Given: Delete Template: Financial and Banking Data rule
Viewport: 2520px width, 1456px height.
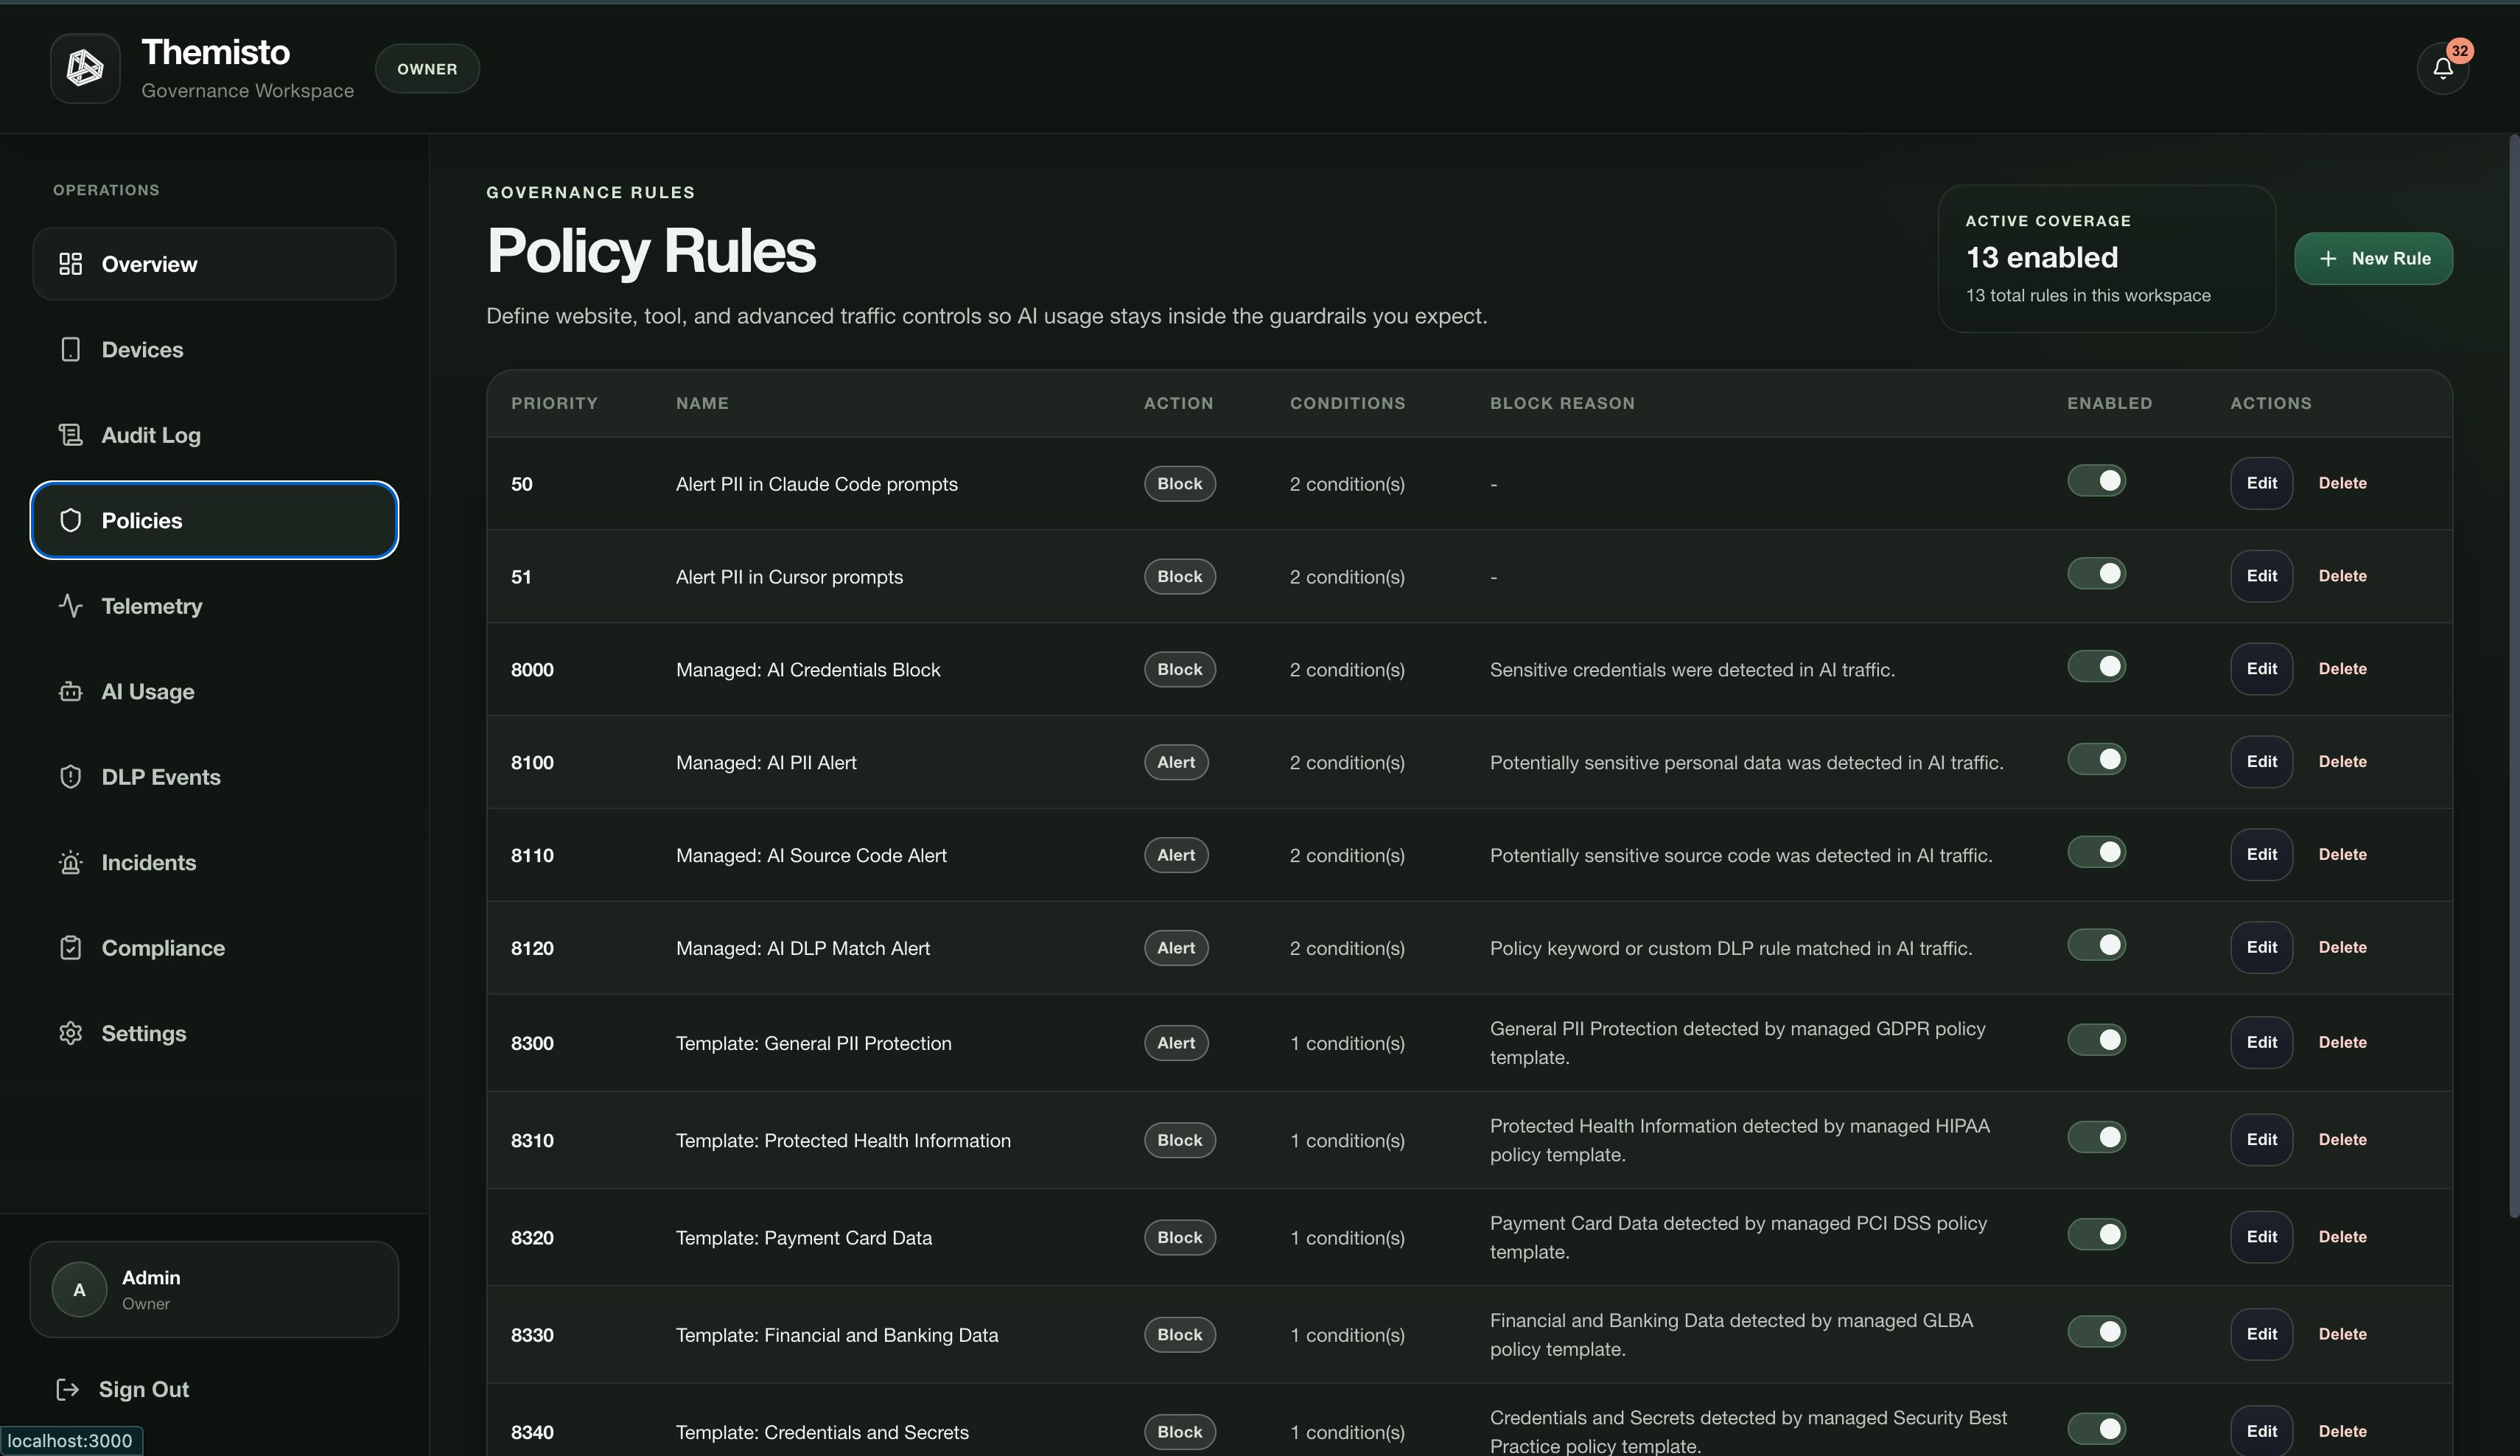Looking at the screenshot, I should coord(2342,1335).
